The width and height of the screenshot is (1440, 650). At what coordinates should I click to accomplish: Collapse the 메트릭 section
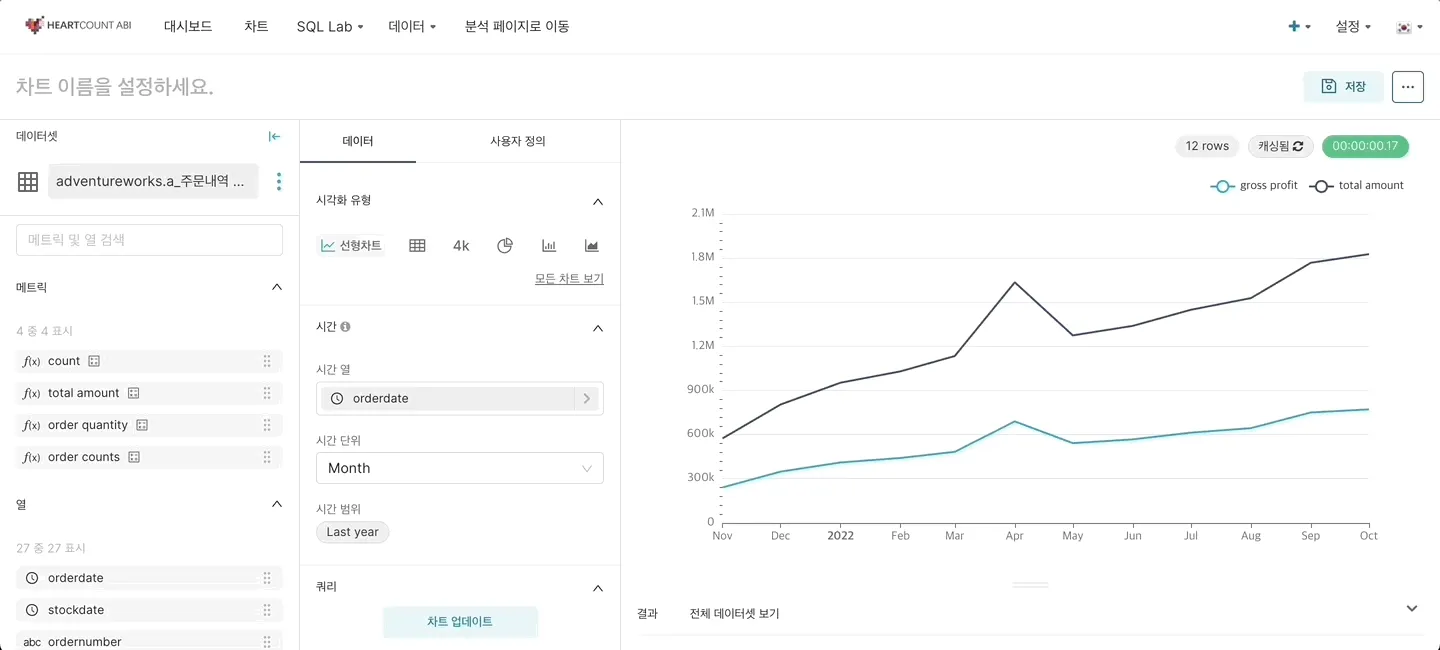click(277, 287)
